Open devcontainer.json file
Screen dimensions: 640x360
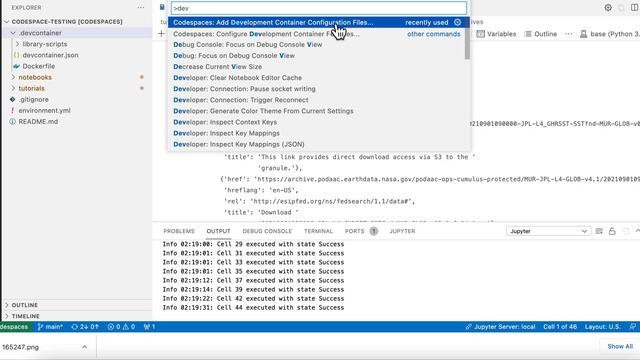50,55
